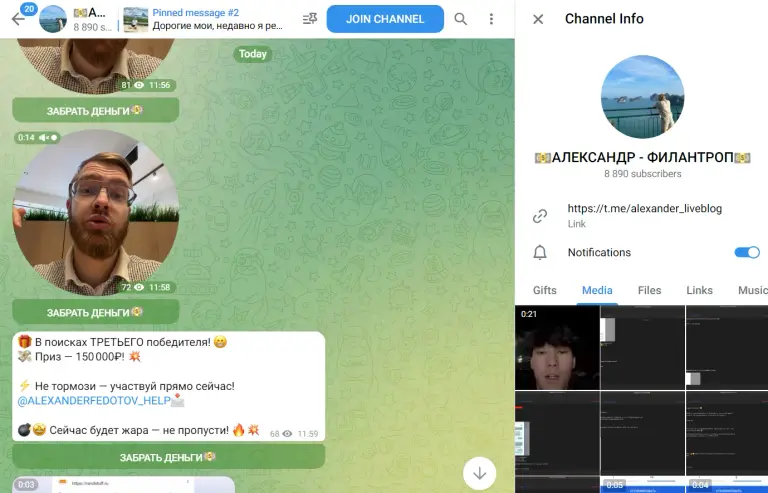Switch to the Music tab

[752, 290]
